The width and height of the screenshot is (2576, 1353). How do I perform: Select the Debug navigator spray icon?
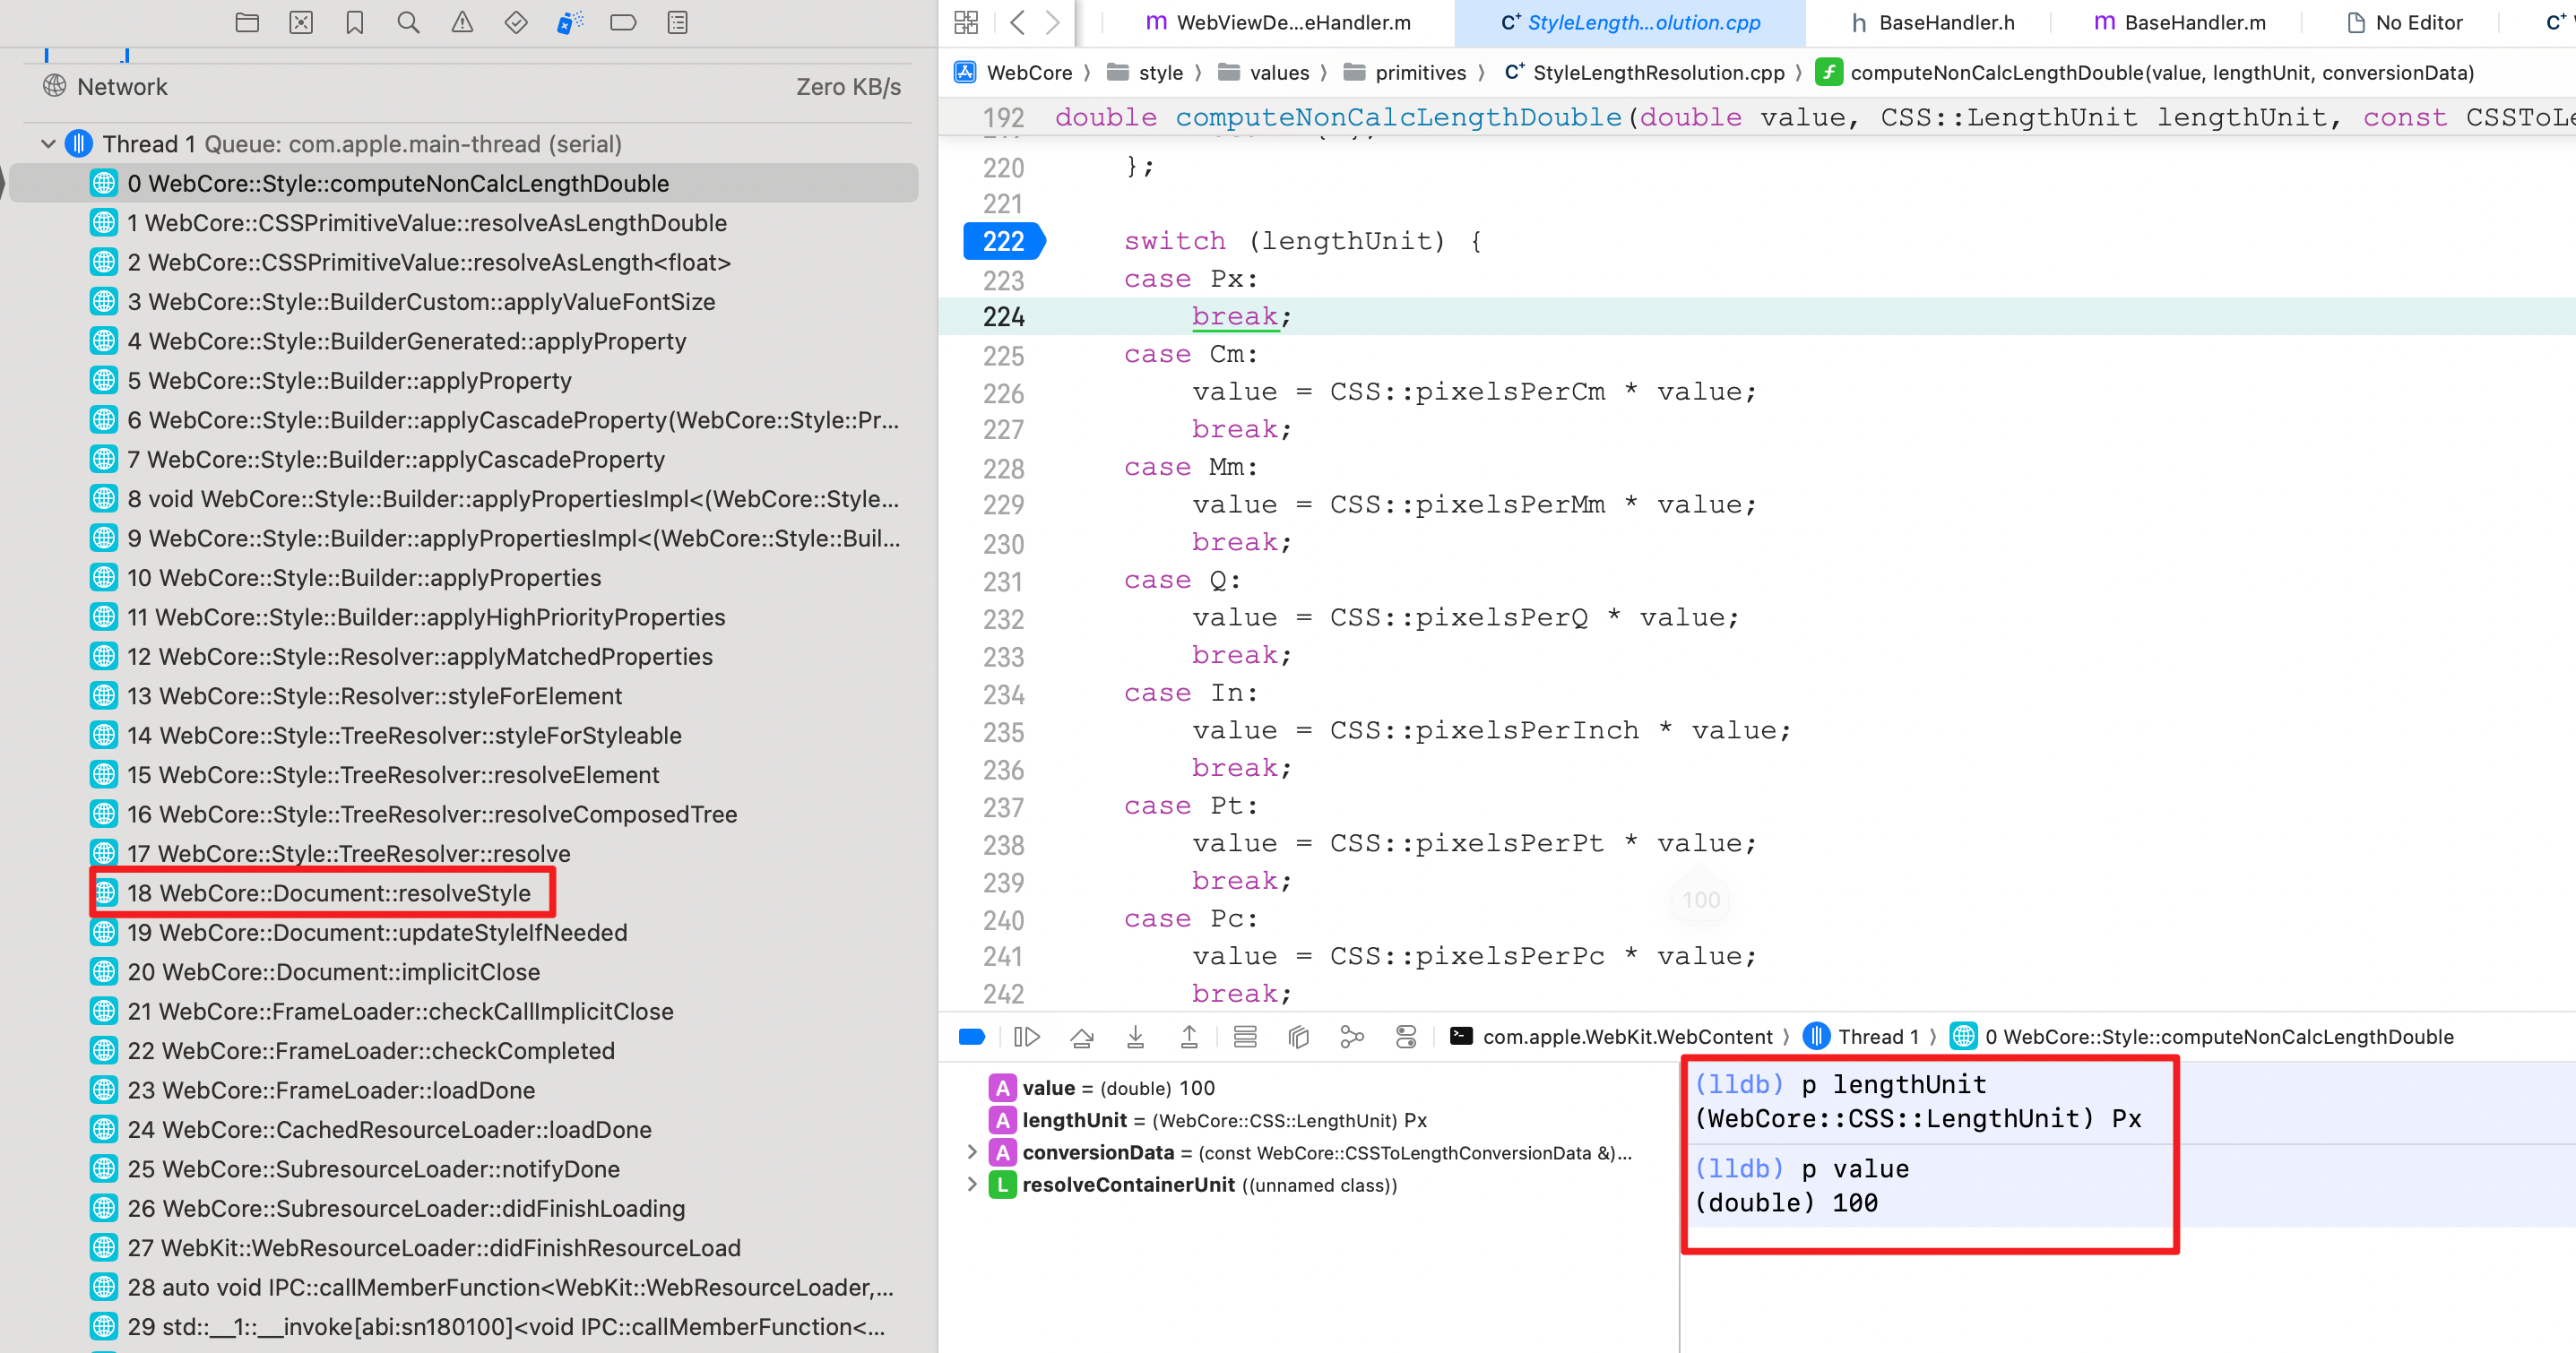pos(570,22)
